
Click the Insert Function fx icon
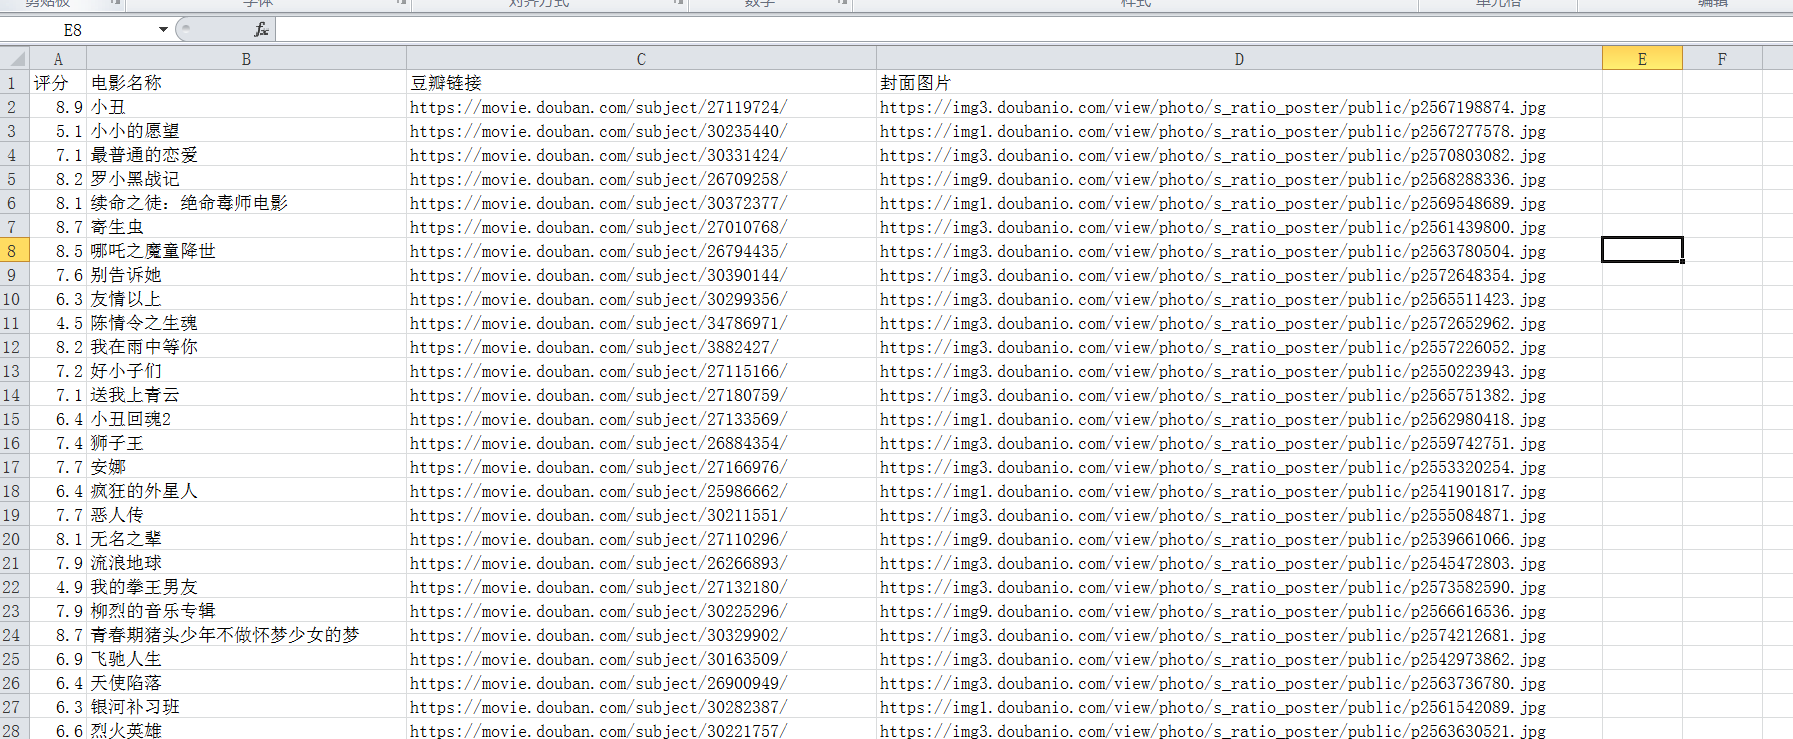[x=261, y=30]
